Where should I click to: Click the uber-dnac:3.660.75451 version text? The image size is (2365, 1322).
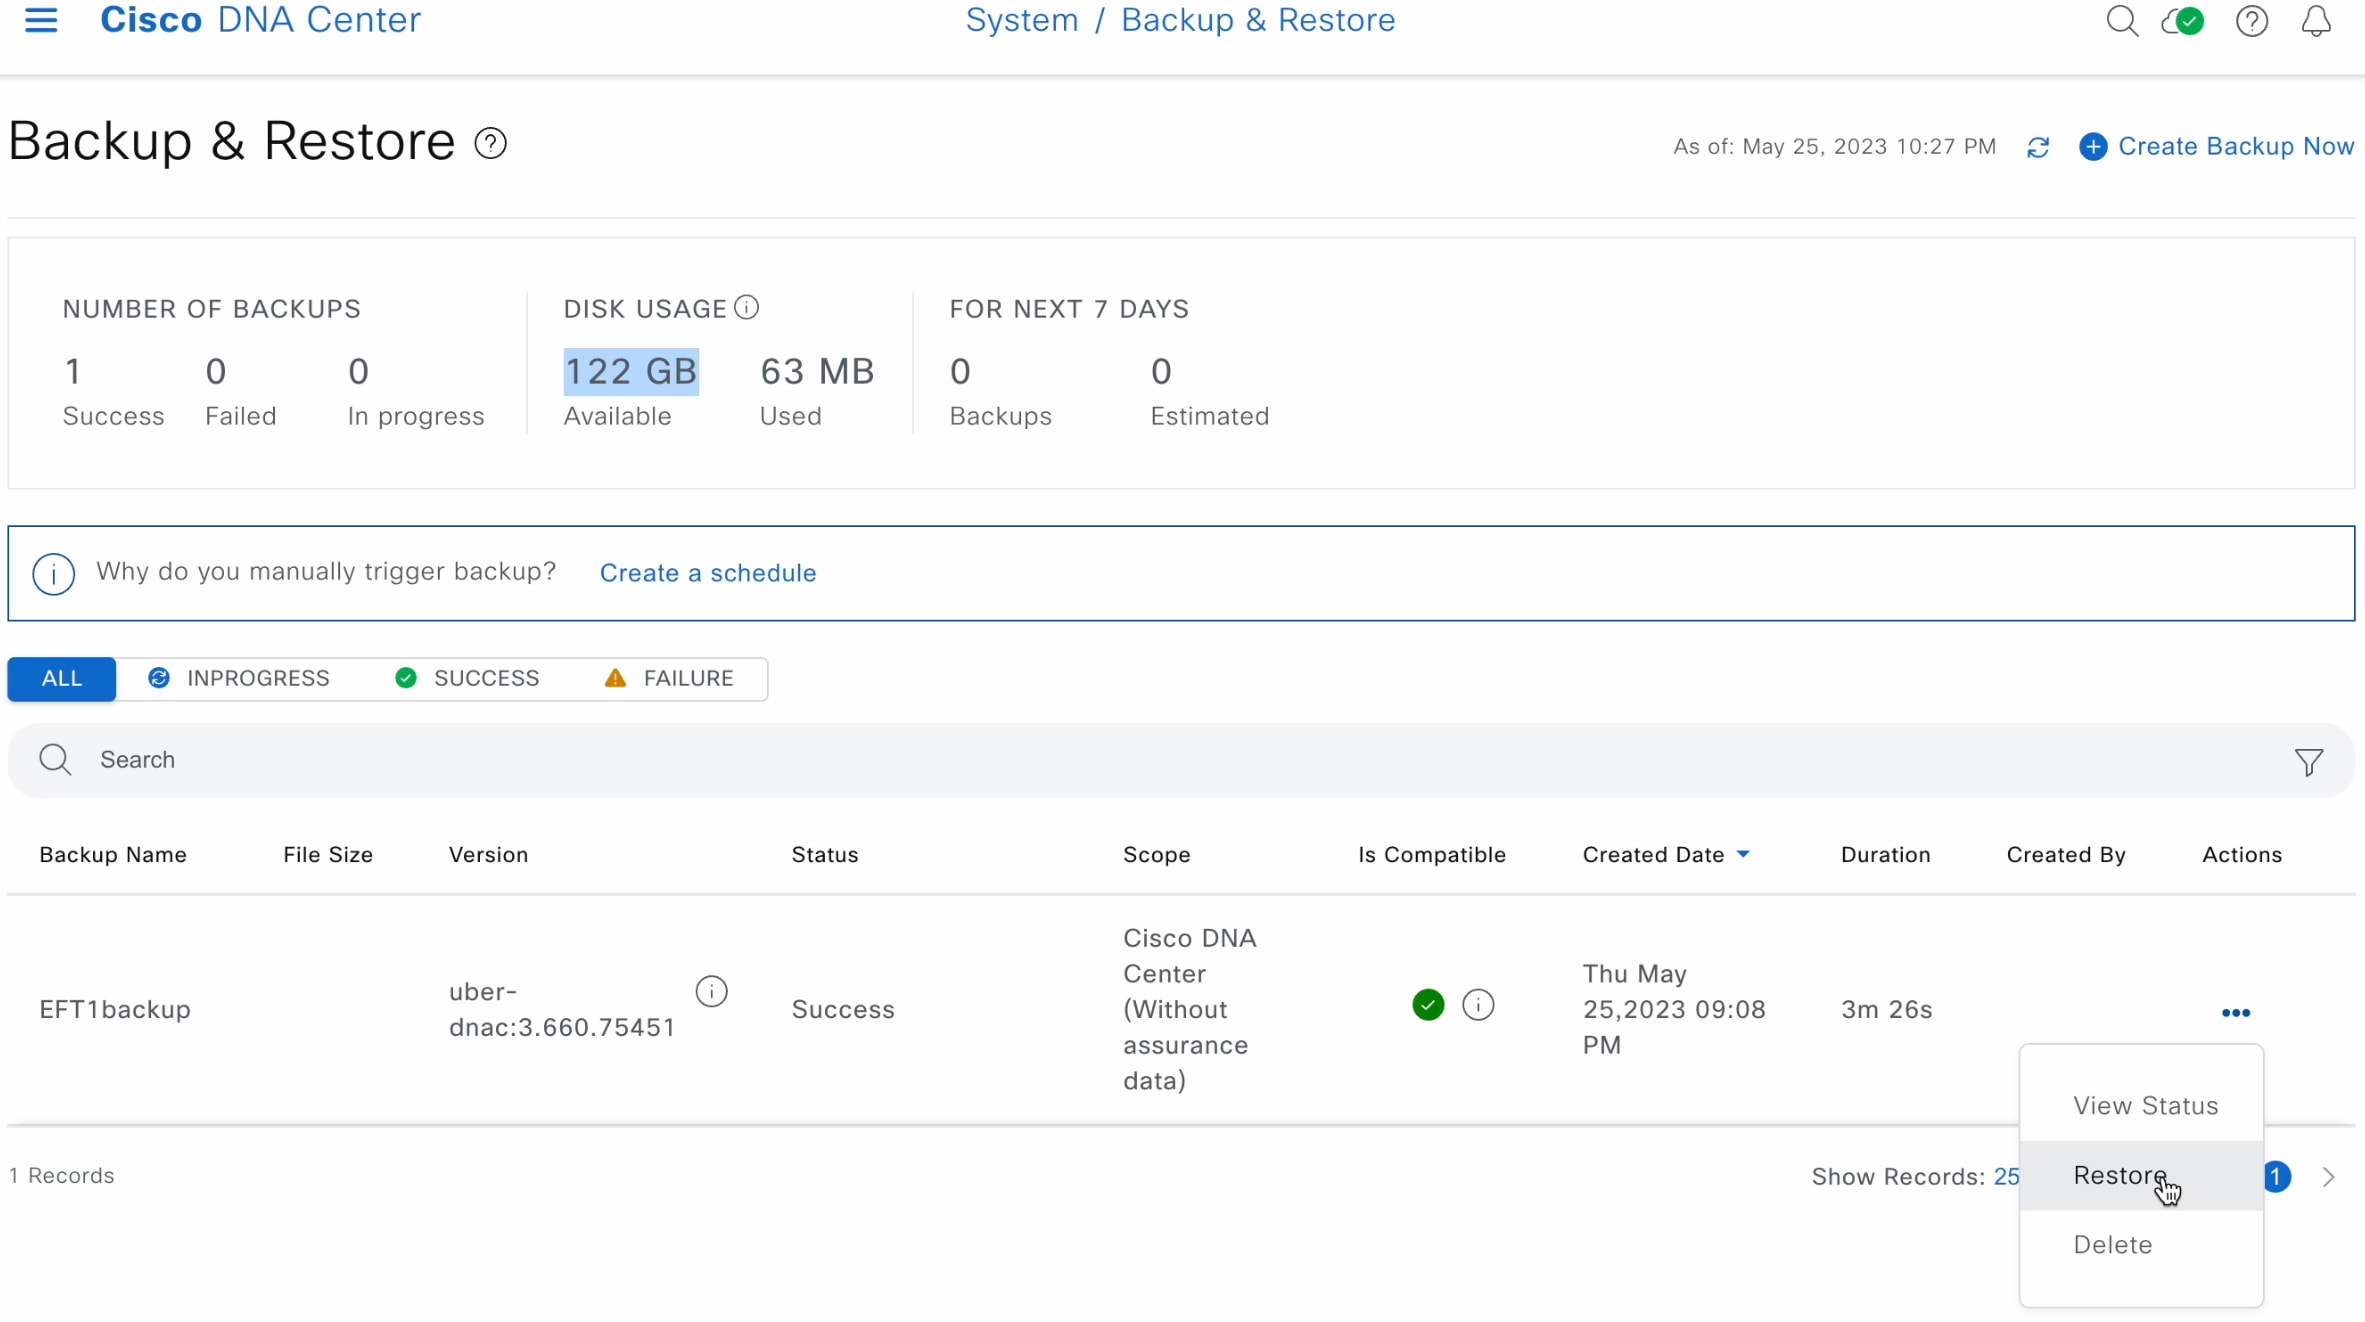click(562, 1010)
